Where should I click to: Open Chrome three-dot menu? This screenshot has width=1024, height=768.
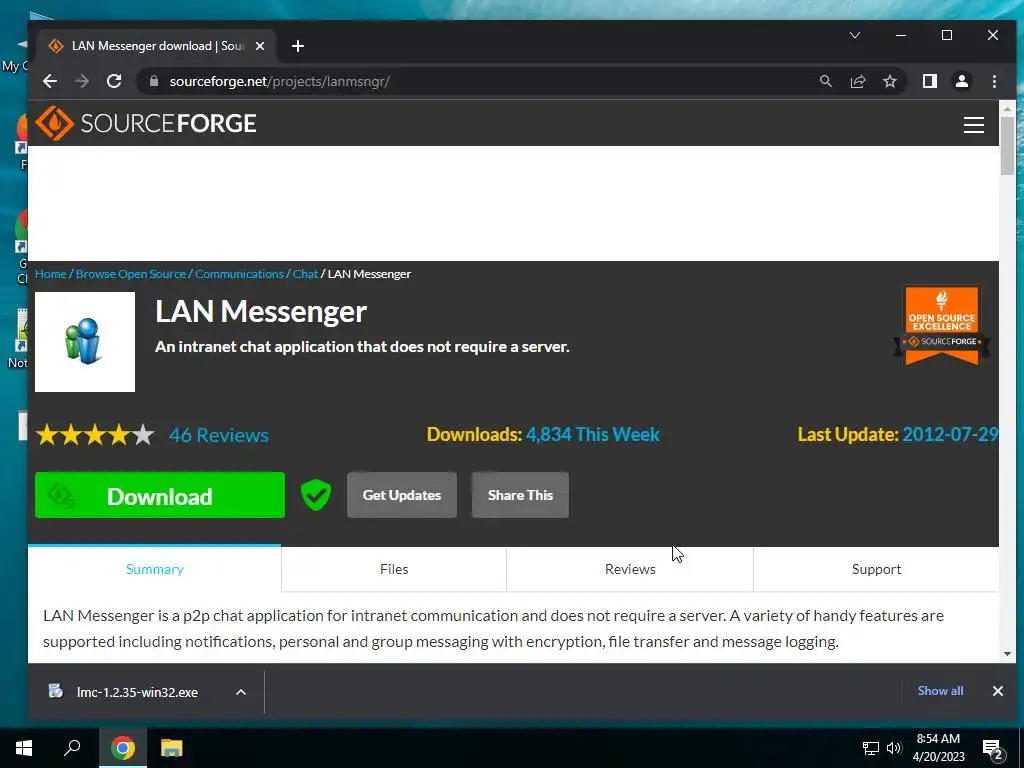[994, 81]
